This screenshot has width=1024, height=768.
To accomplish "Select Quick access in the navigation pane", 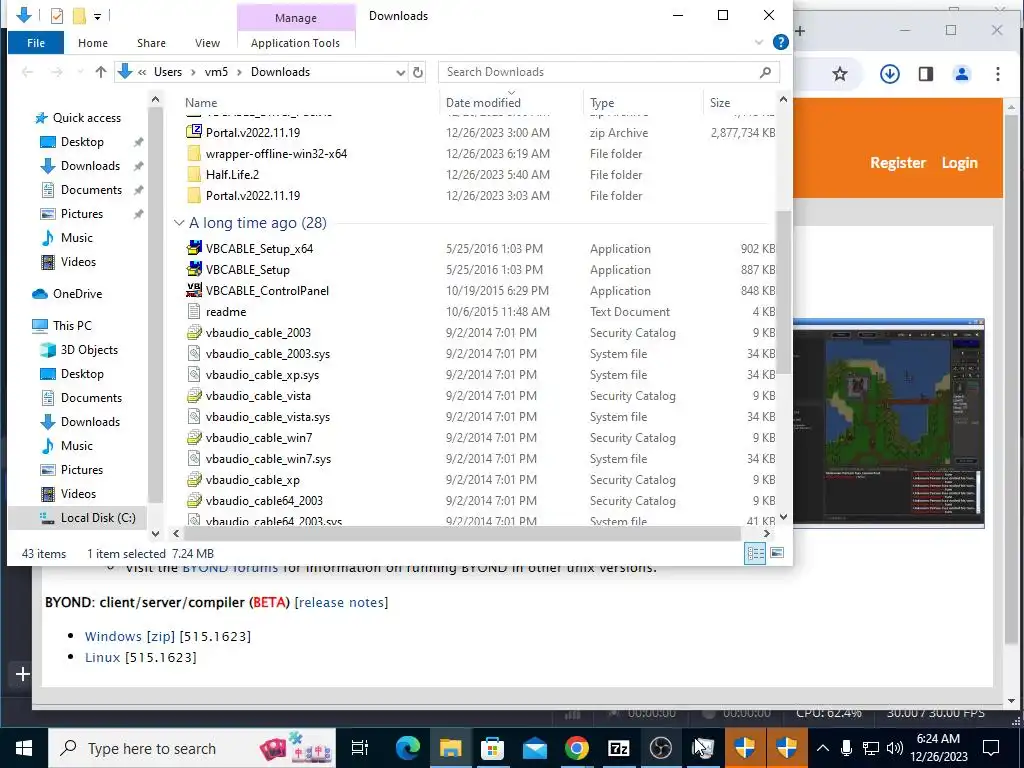I will point(87,118).
